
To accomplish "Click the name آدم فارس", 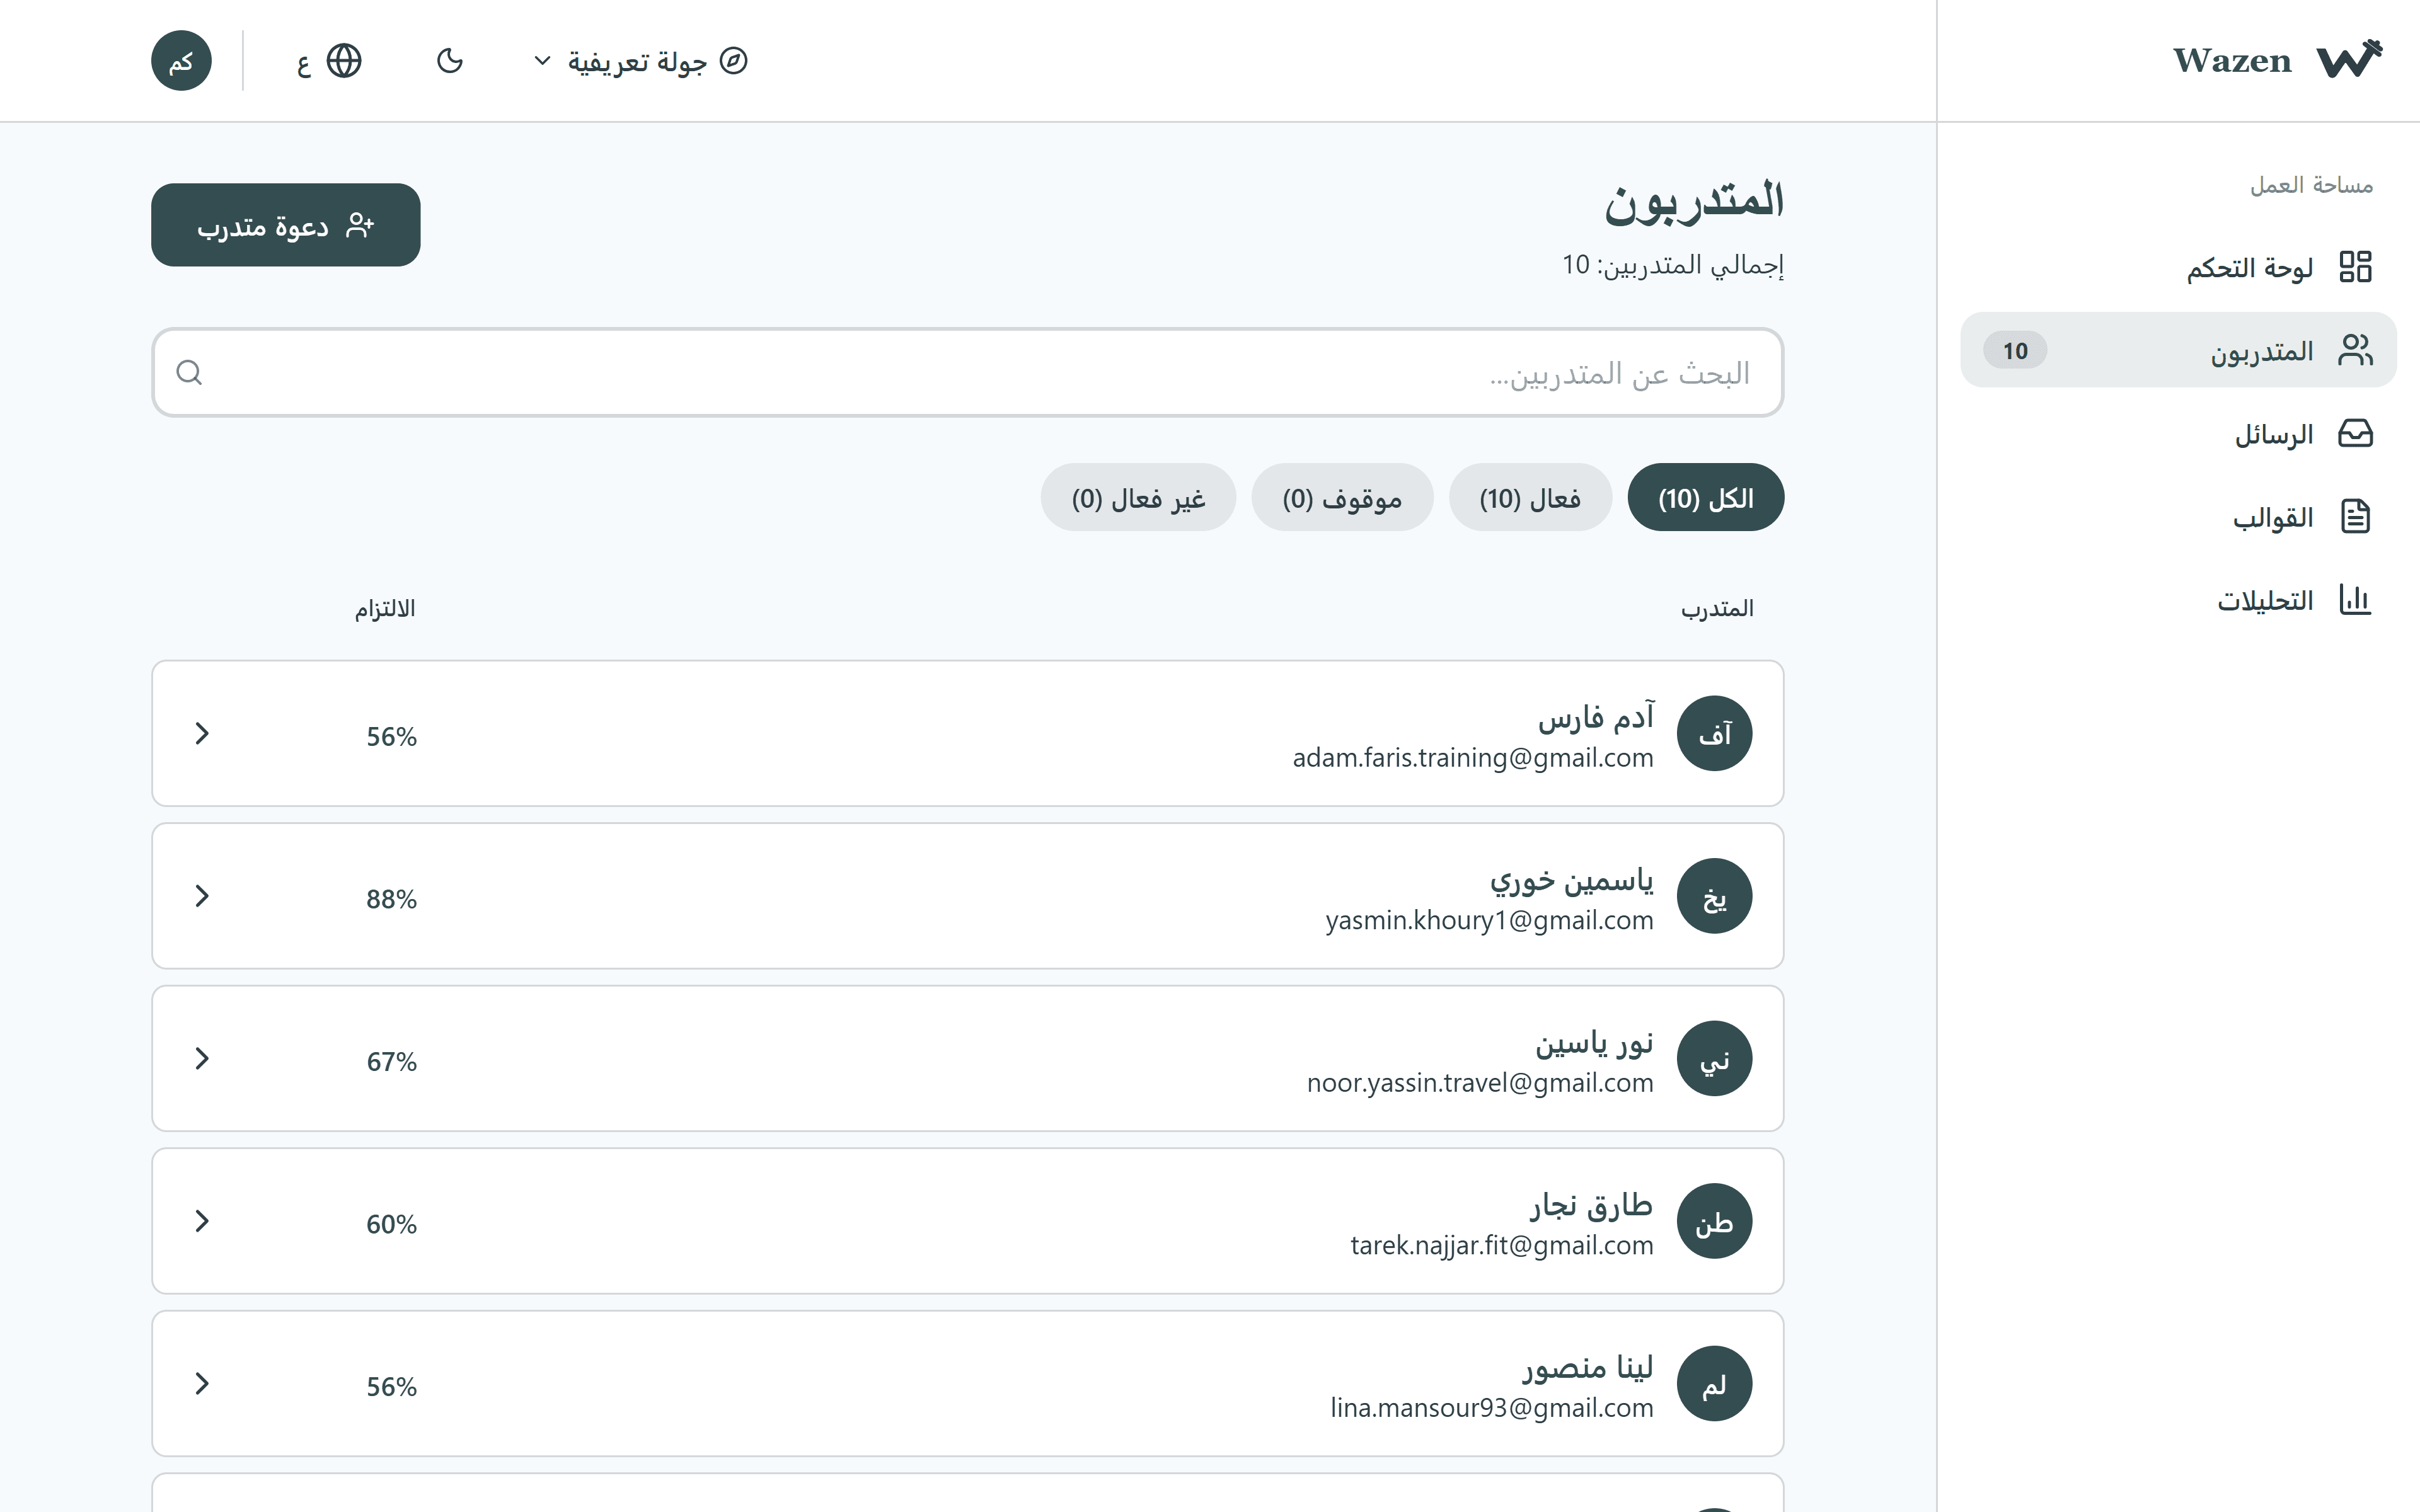I will (1596, 717).
